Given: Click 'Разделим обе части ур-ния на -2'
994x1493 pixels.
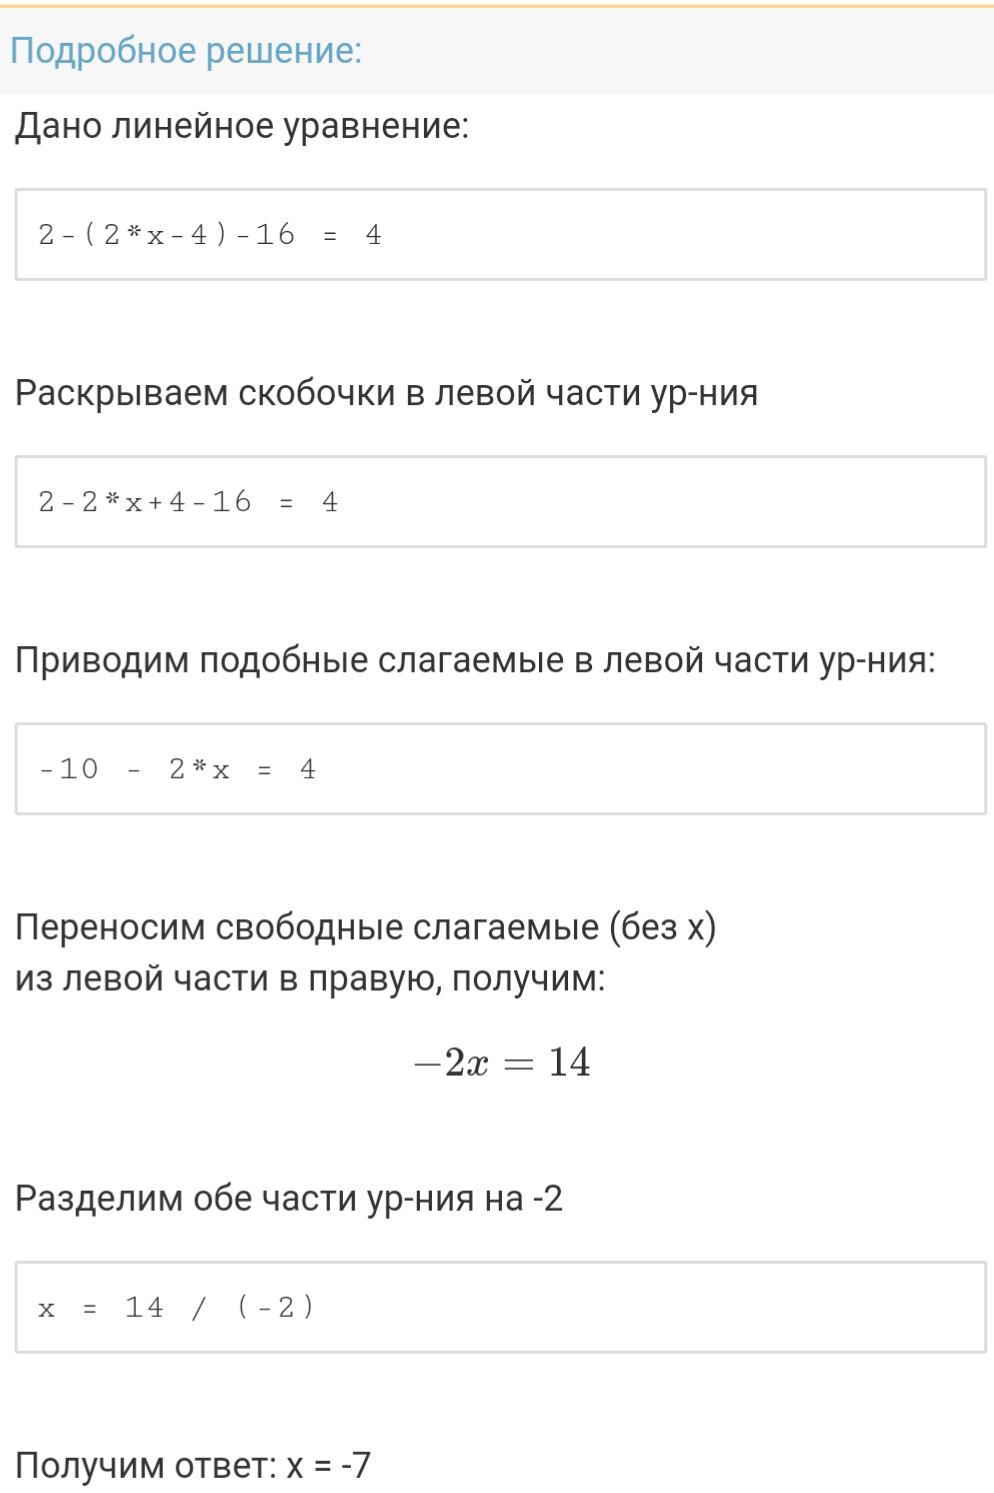Looking at the screenshot, I should [x=289, y=1197].
